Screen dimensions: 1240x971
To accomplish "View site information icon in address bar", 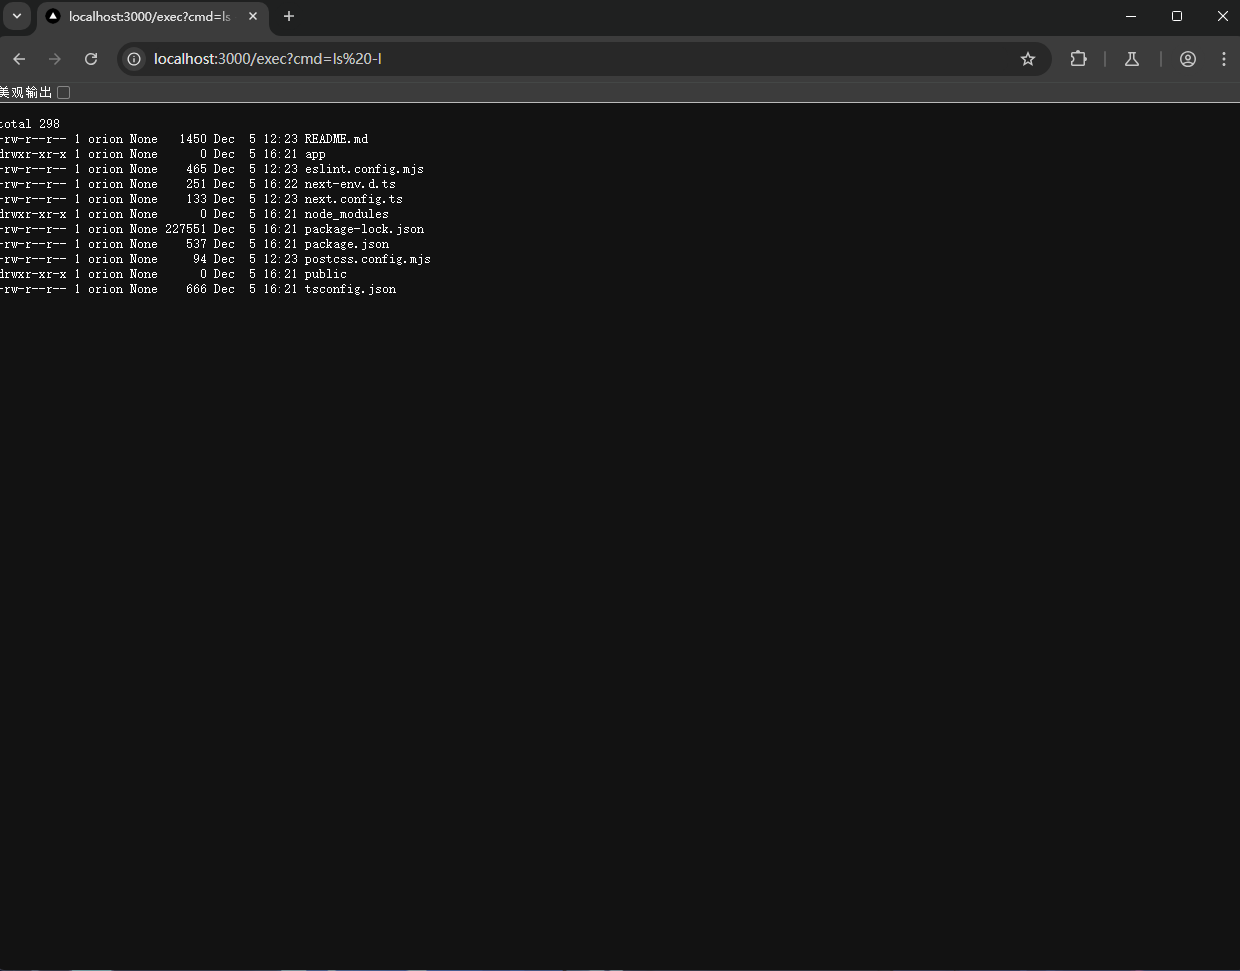I will pos(134,59).
